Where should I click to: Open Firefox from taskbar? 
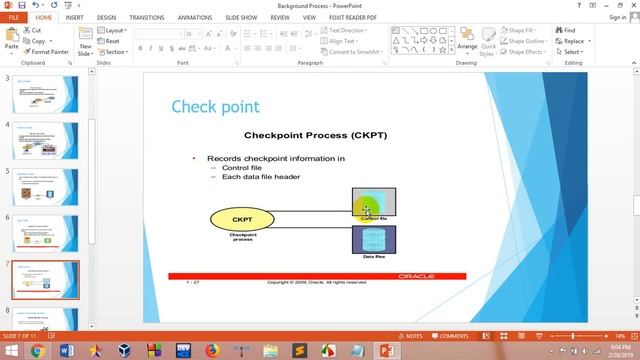point(212,351)
